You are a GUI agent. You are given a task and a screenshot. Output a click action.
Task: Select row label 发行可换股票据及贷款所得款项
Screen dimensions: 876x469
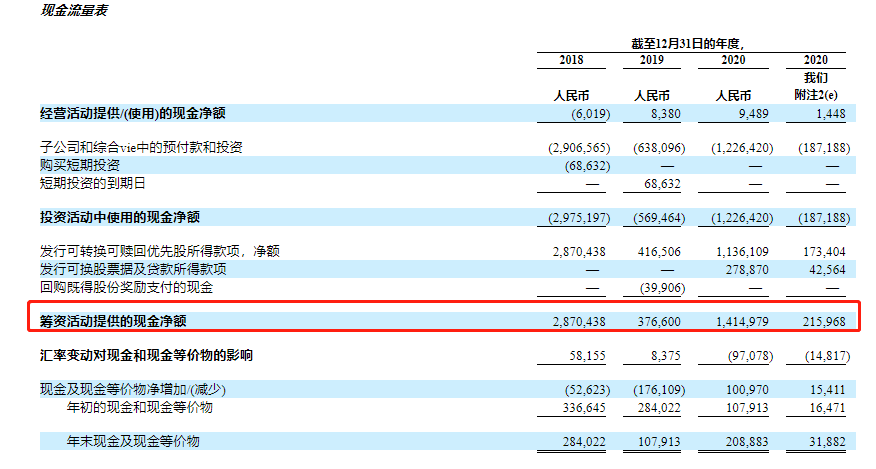133,269
